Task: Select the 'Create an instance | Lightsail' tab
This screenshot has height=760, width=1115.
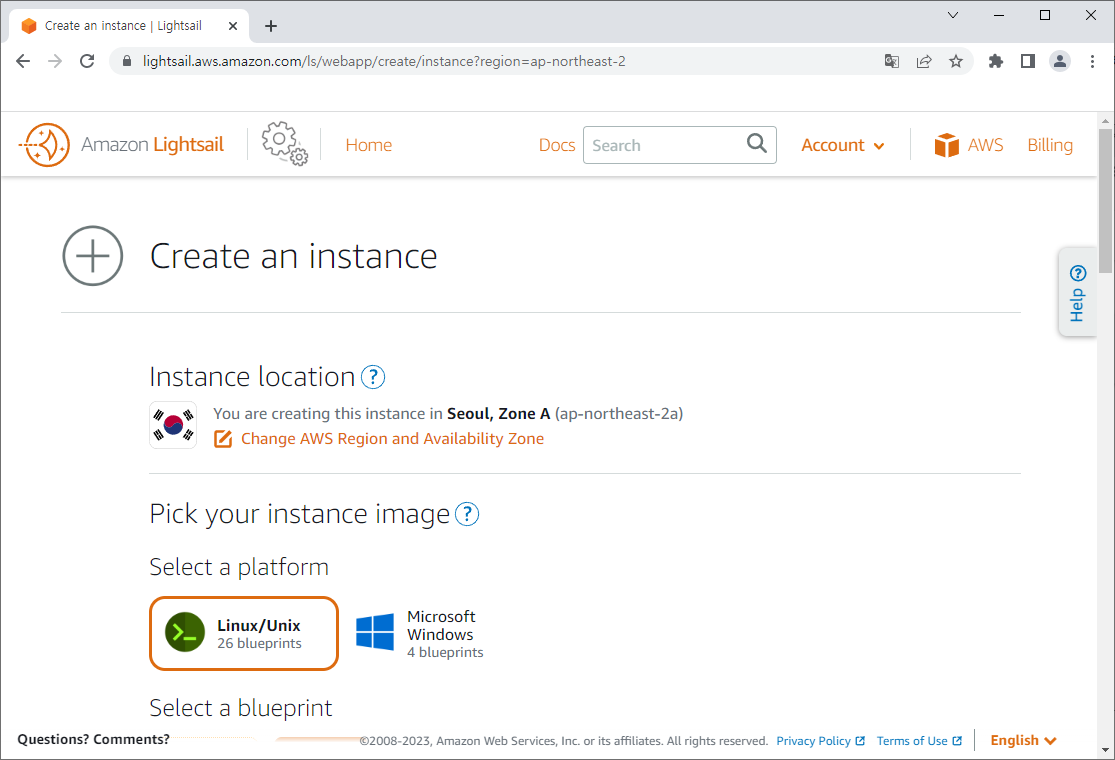Action: tap(129, 26)
